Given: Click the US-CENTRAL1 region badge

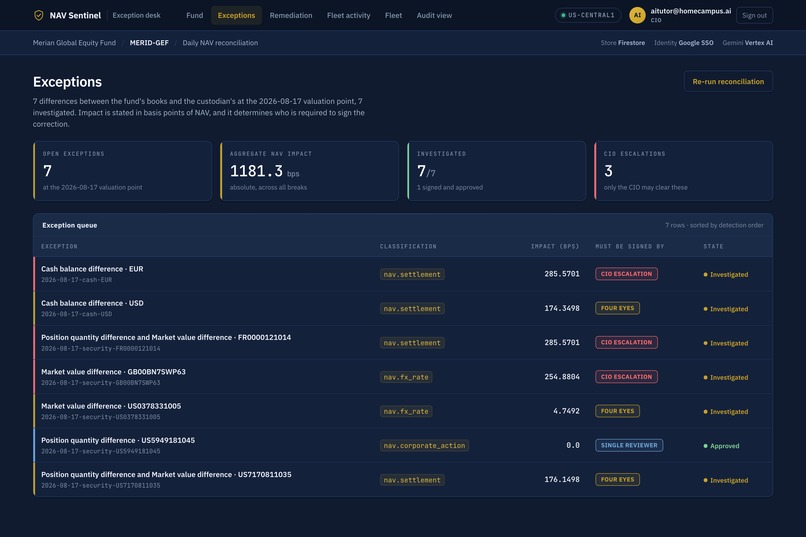Looking at the screenshot, I should point(587,15).
